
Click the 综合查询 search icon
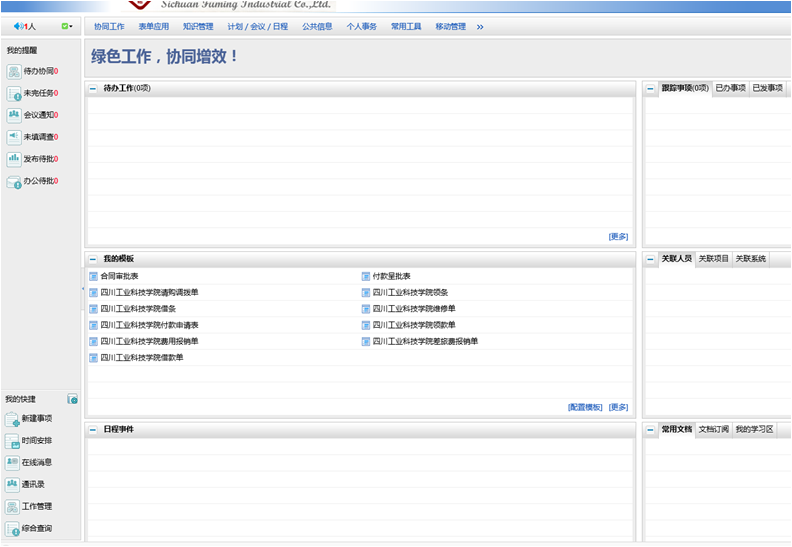point(12,528)
